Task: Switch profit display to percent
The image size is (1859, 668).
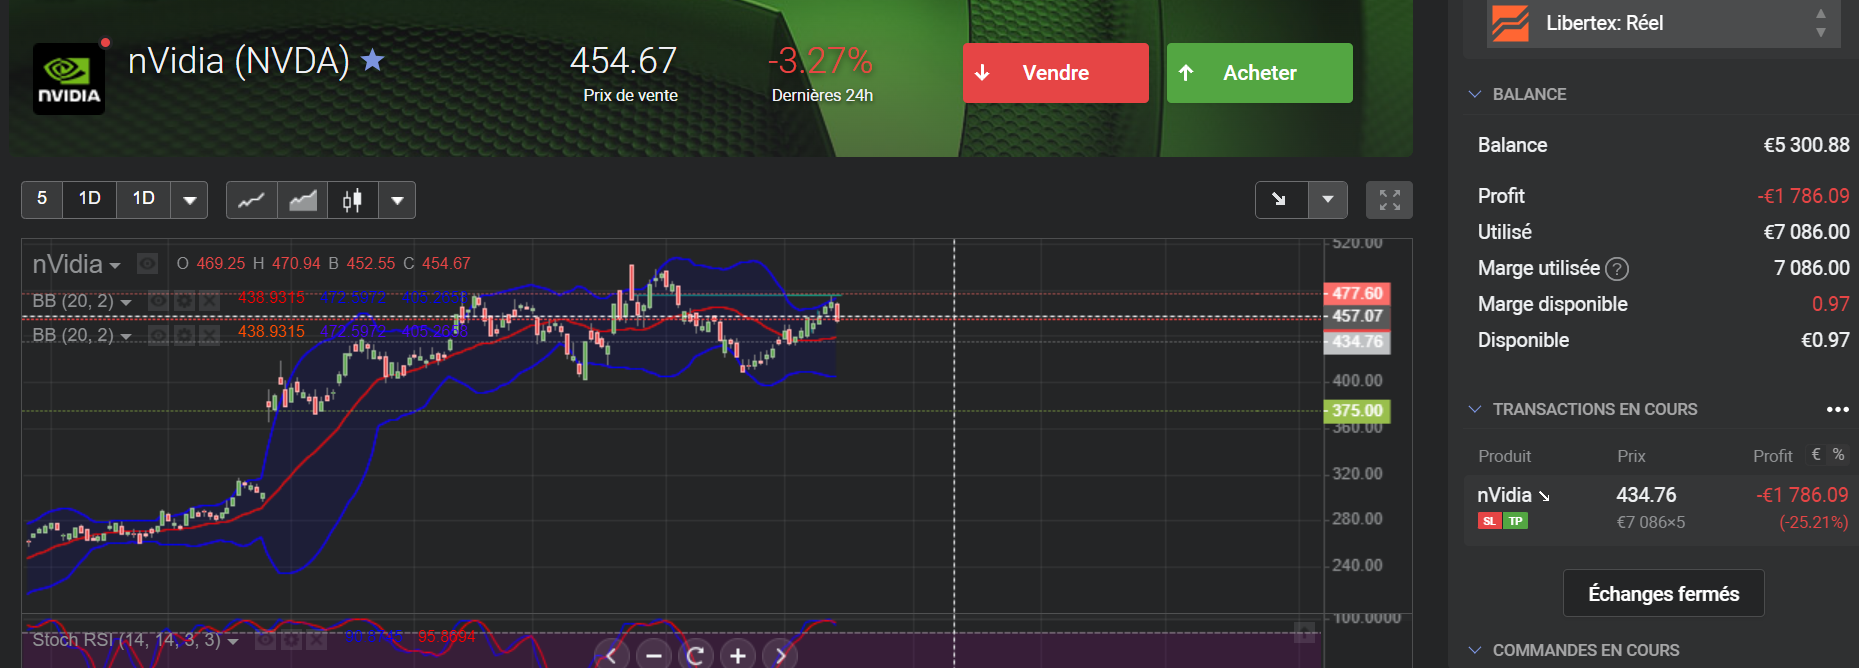Action: click(1838, 455)
